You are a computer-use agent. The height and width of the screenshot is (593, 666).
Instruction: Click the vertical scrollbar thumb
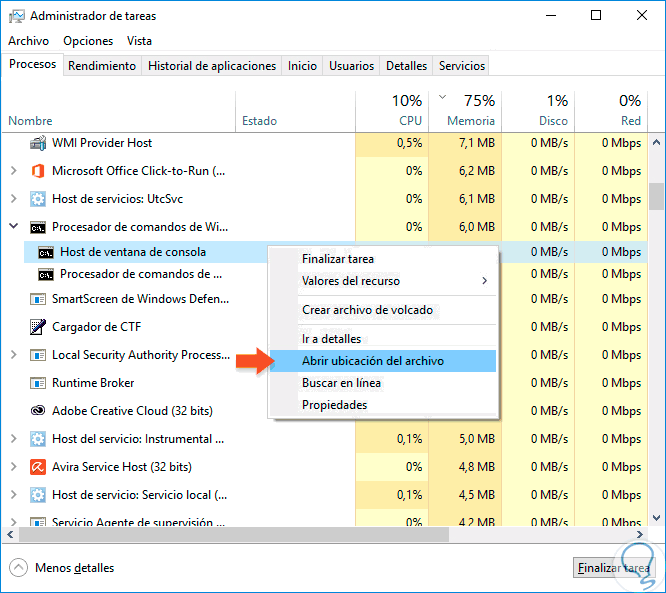(x=656, y=193)
